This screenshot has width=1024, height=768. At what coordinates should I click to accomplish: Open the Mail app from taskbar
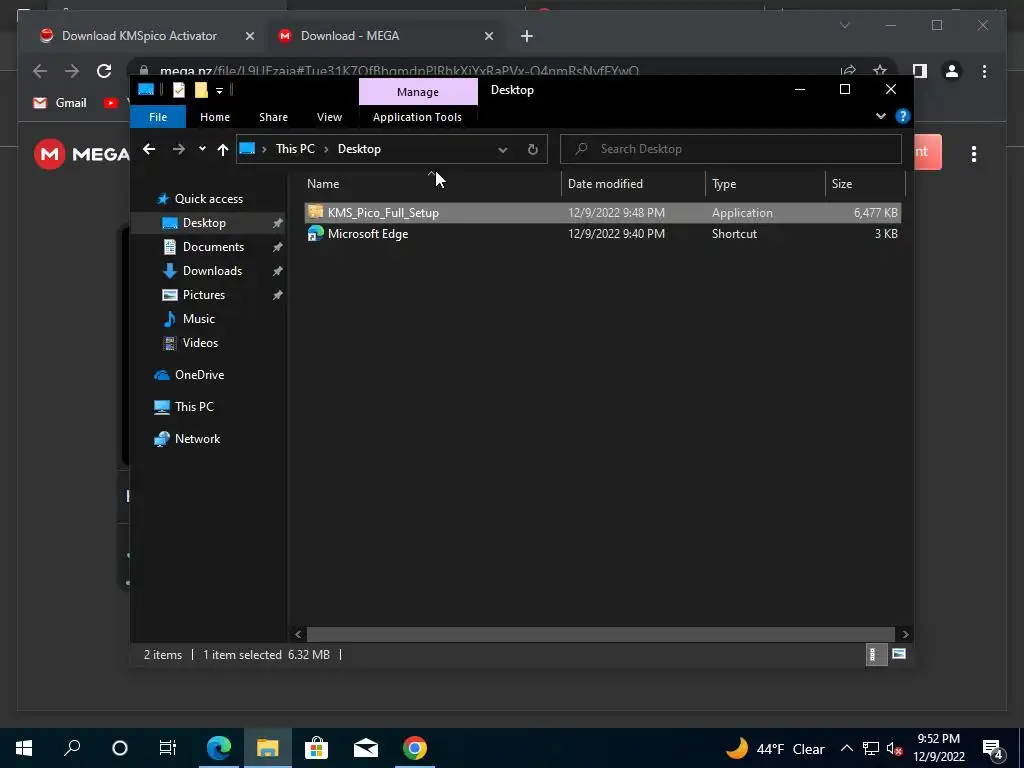tap(366, 748)
